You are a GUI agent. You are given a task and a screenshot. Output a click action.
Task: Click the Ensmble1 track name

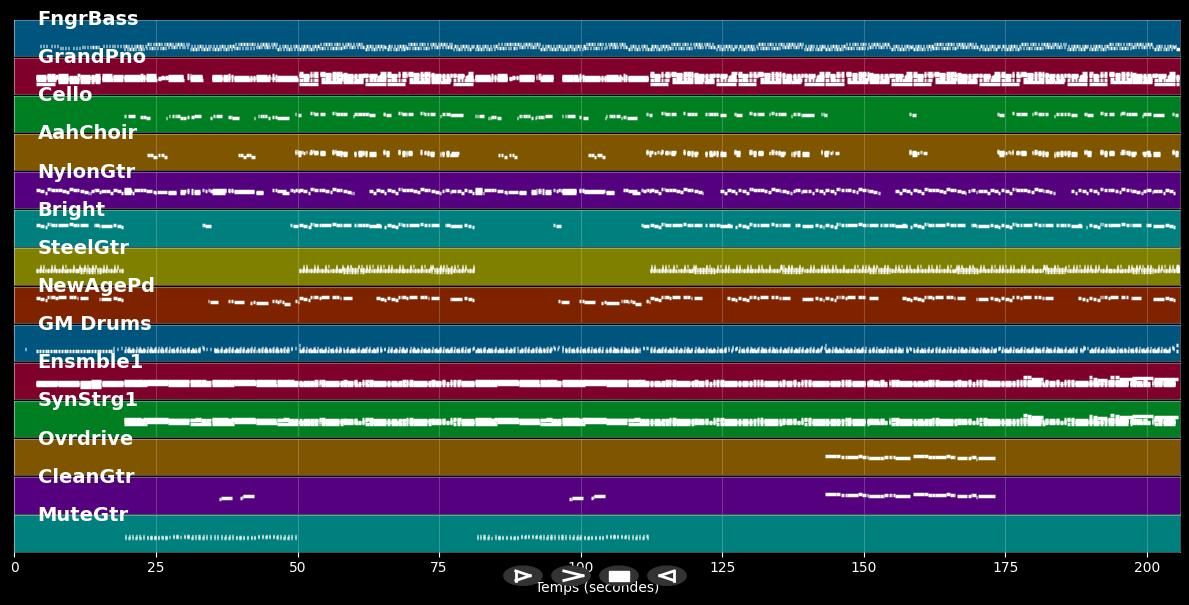(90, 362)
